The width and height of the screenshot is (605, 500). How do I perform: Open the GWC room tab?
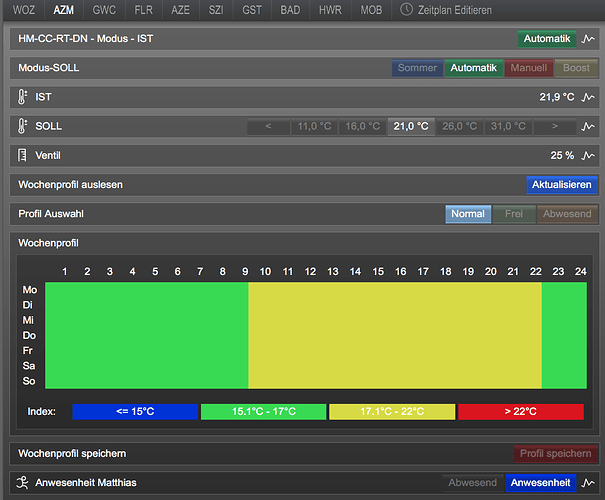tap(104, 10)
